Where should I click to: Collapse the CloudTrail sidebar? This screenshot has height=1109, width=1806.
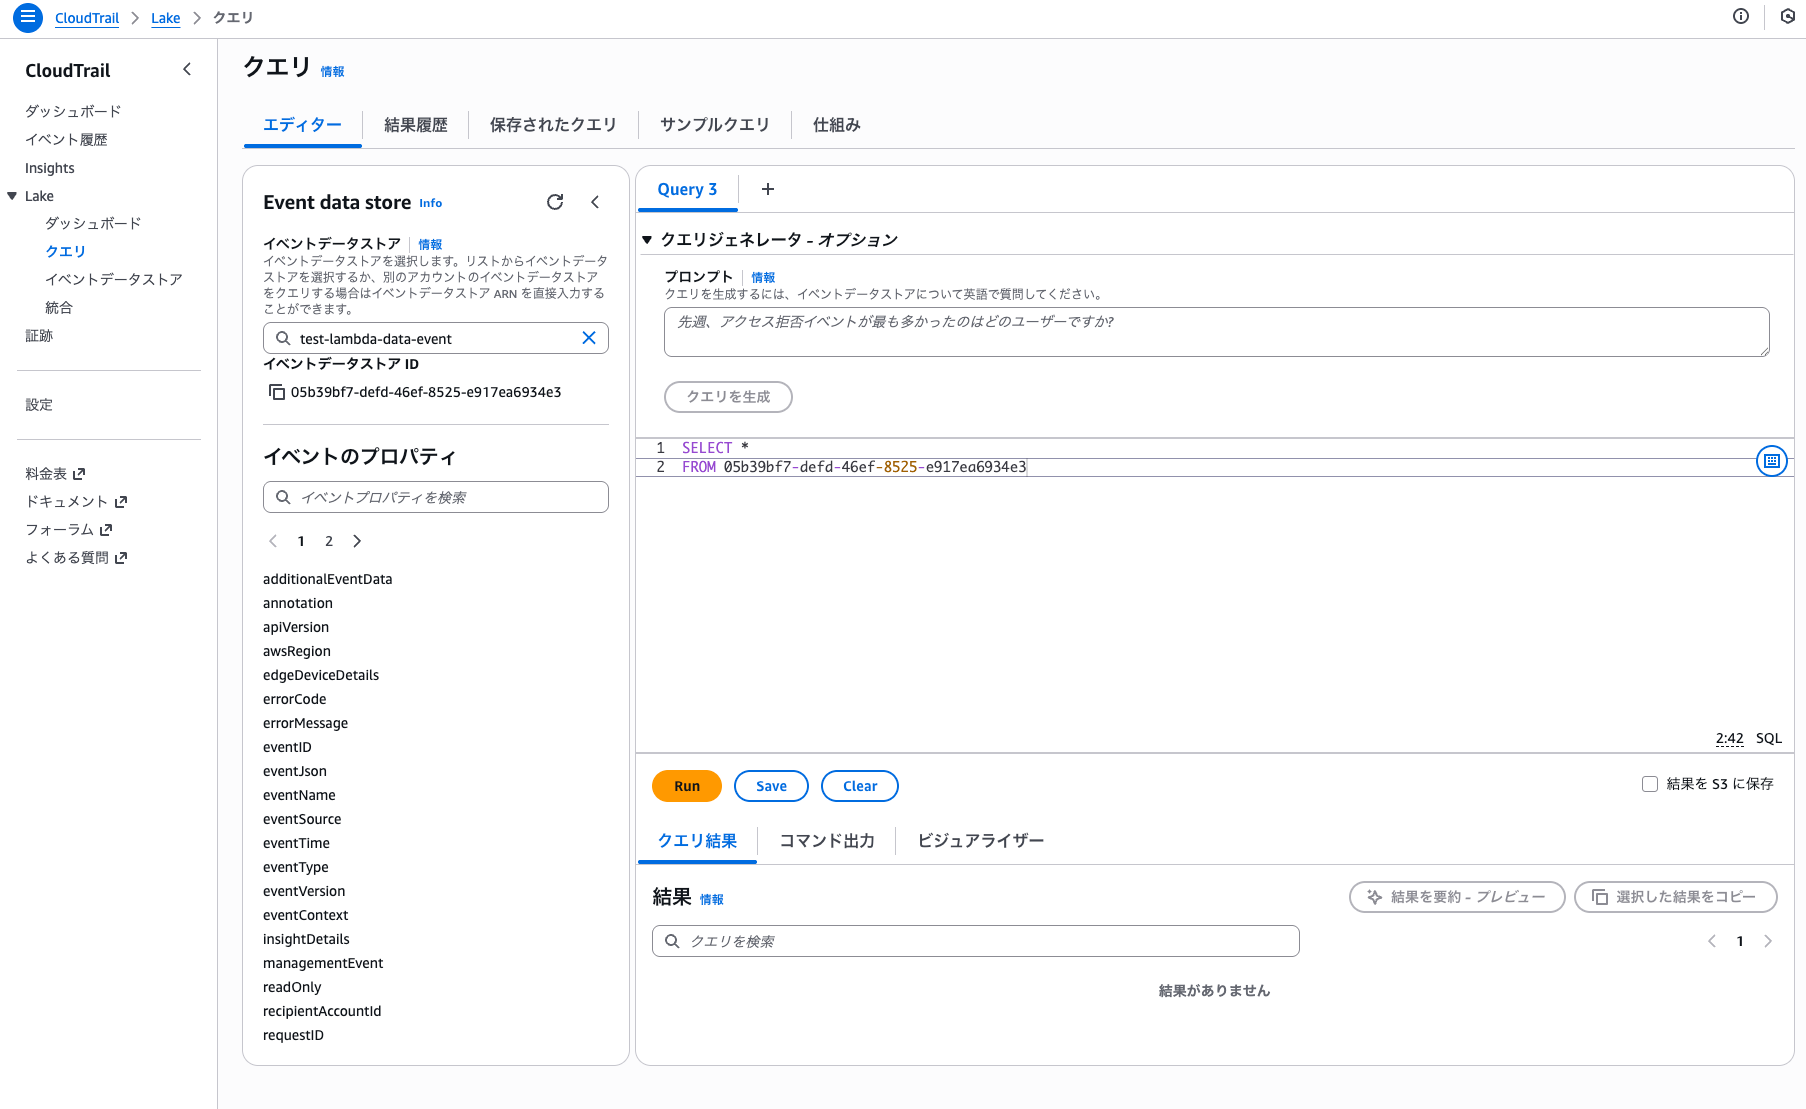coord(187,69)
